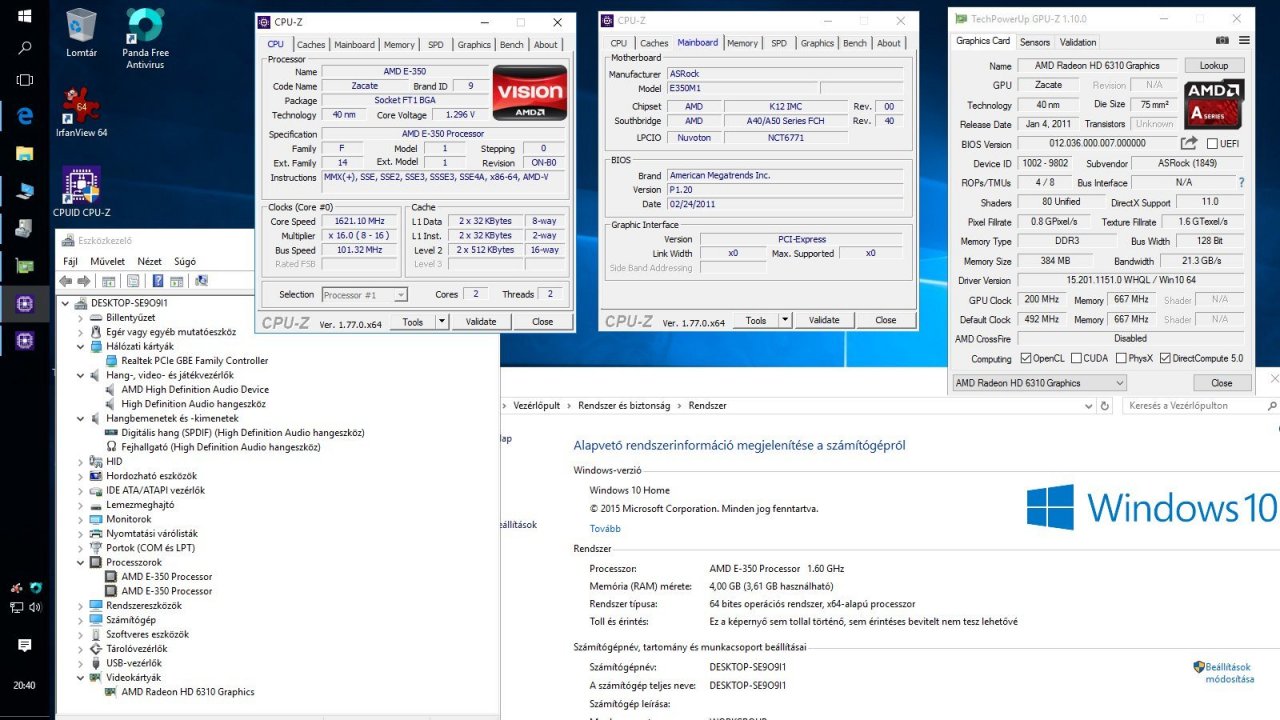The image size is (1280, 720).
Task: Click Validate in the CPU-Z mainboard window
Action: [824, 320]
